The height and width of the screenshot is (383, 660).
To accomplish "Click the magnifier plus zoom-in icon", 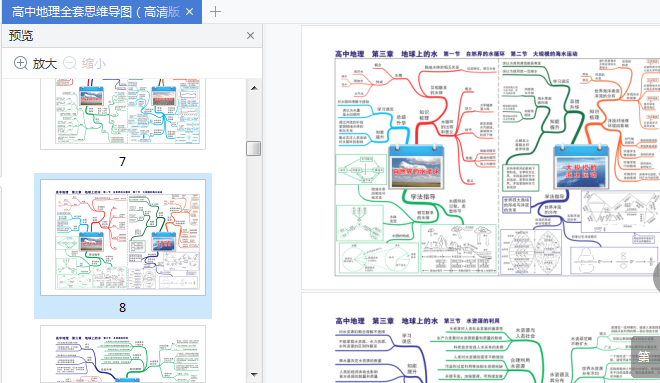I will [x=21, y=63].
